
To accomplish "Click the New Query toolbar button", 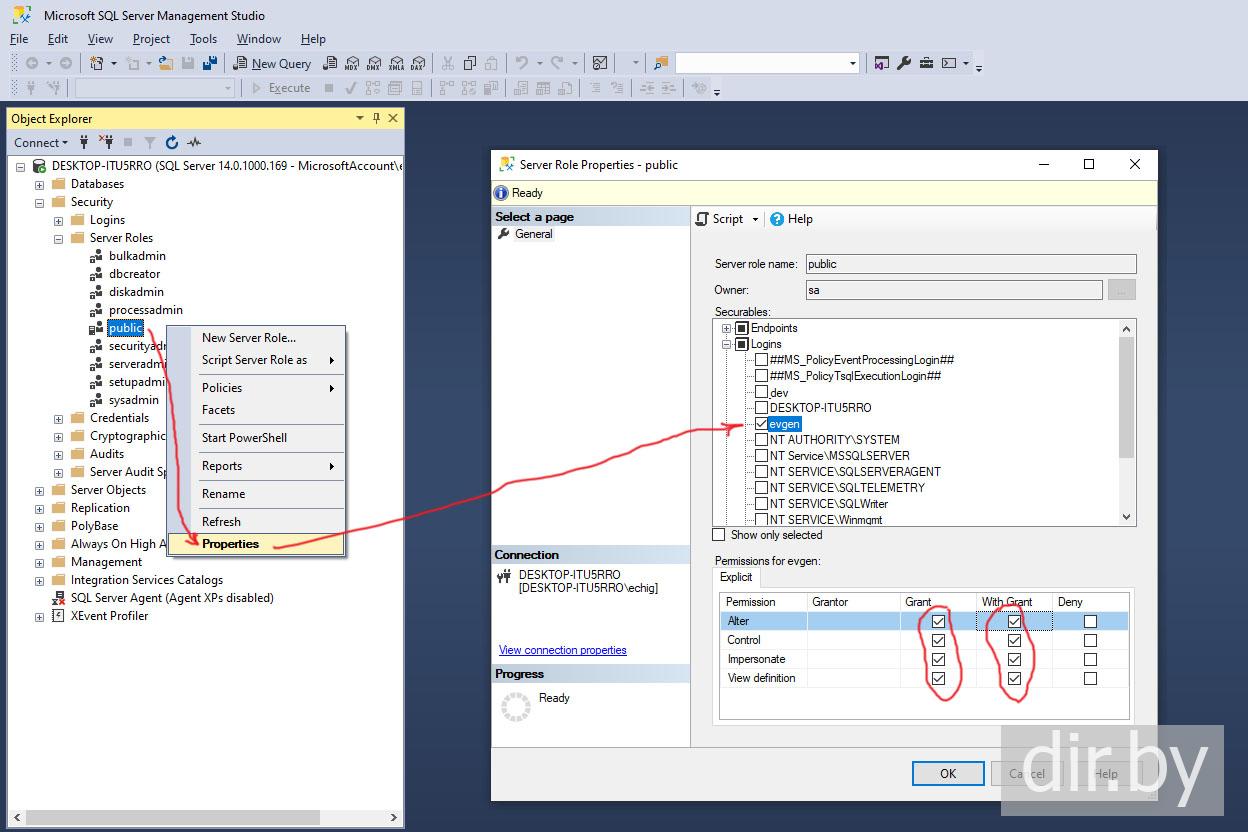I will (x=272, y=63).
